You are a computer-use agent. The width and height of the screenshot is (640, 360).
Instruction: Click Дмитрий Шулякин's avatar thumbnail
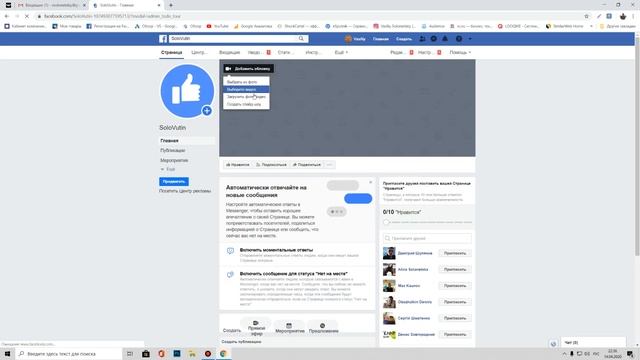[x=389, y=253]
